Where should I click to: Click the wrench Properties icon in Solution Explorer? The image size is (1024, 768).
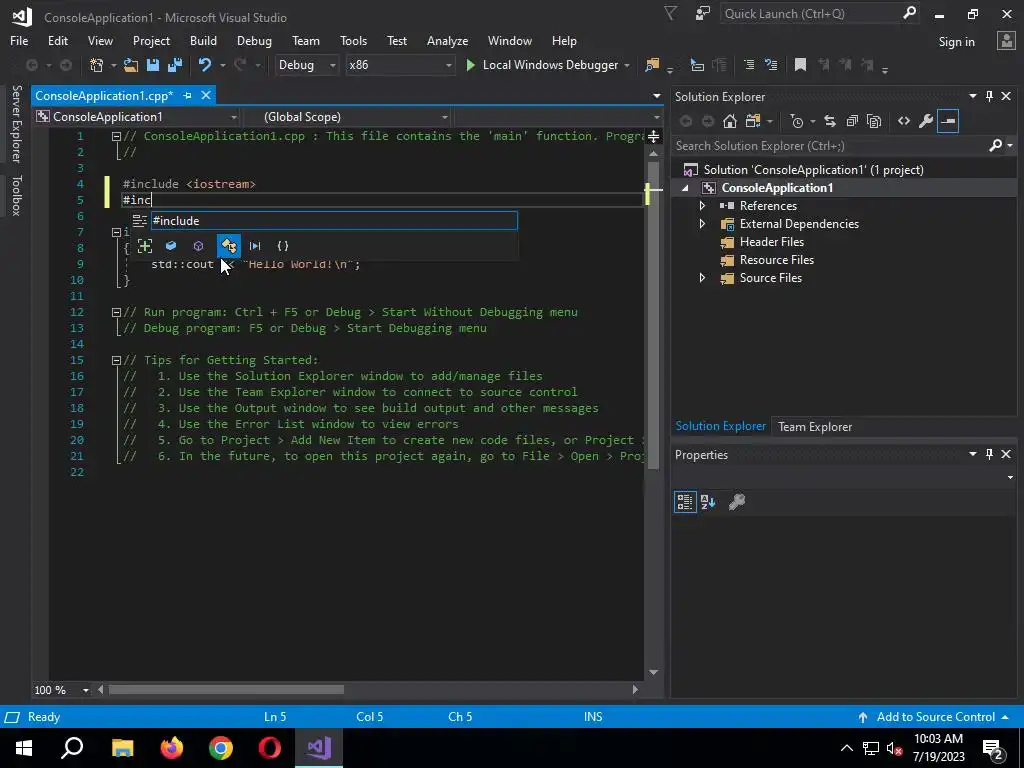pyautogui.click(x=925, y=121)
